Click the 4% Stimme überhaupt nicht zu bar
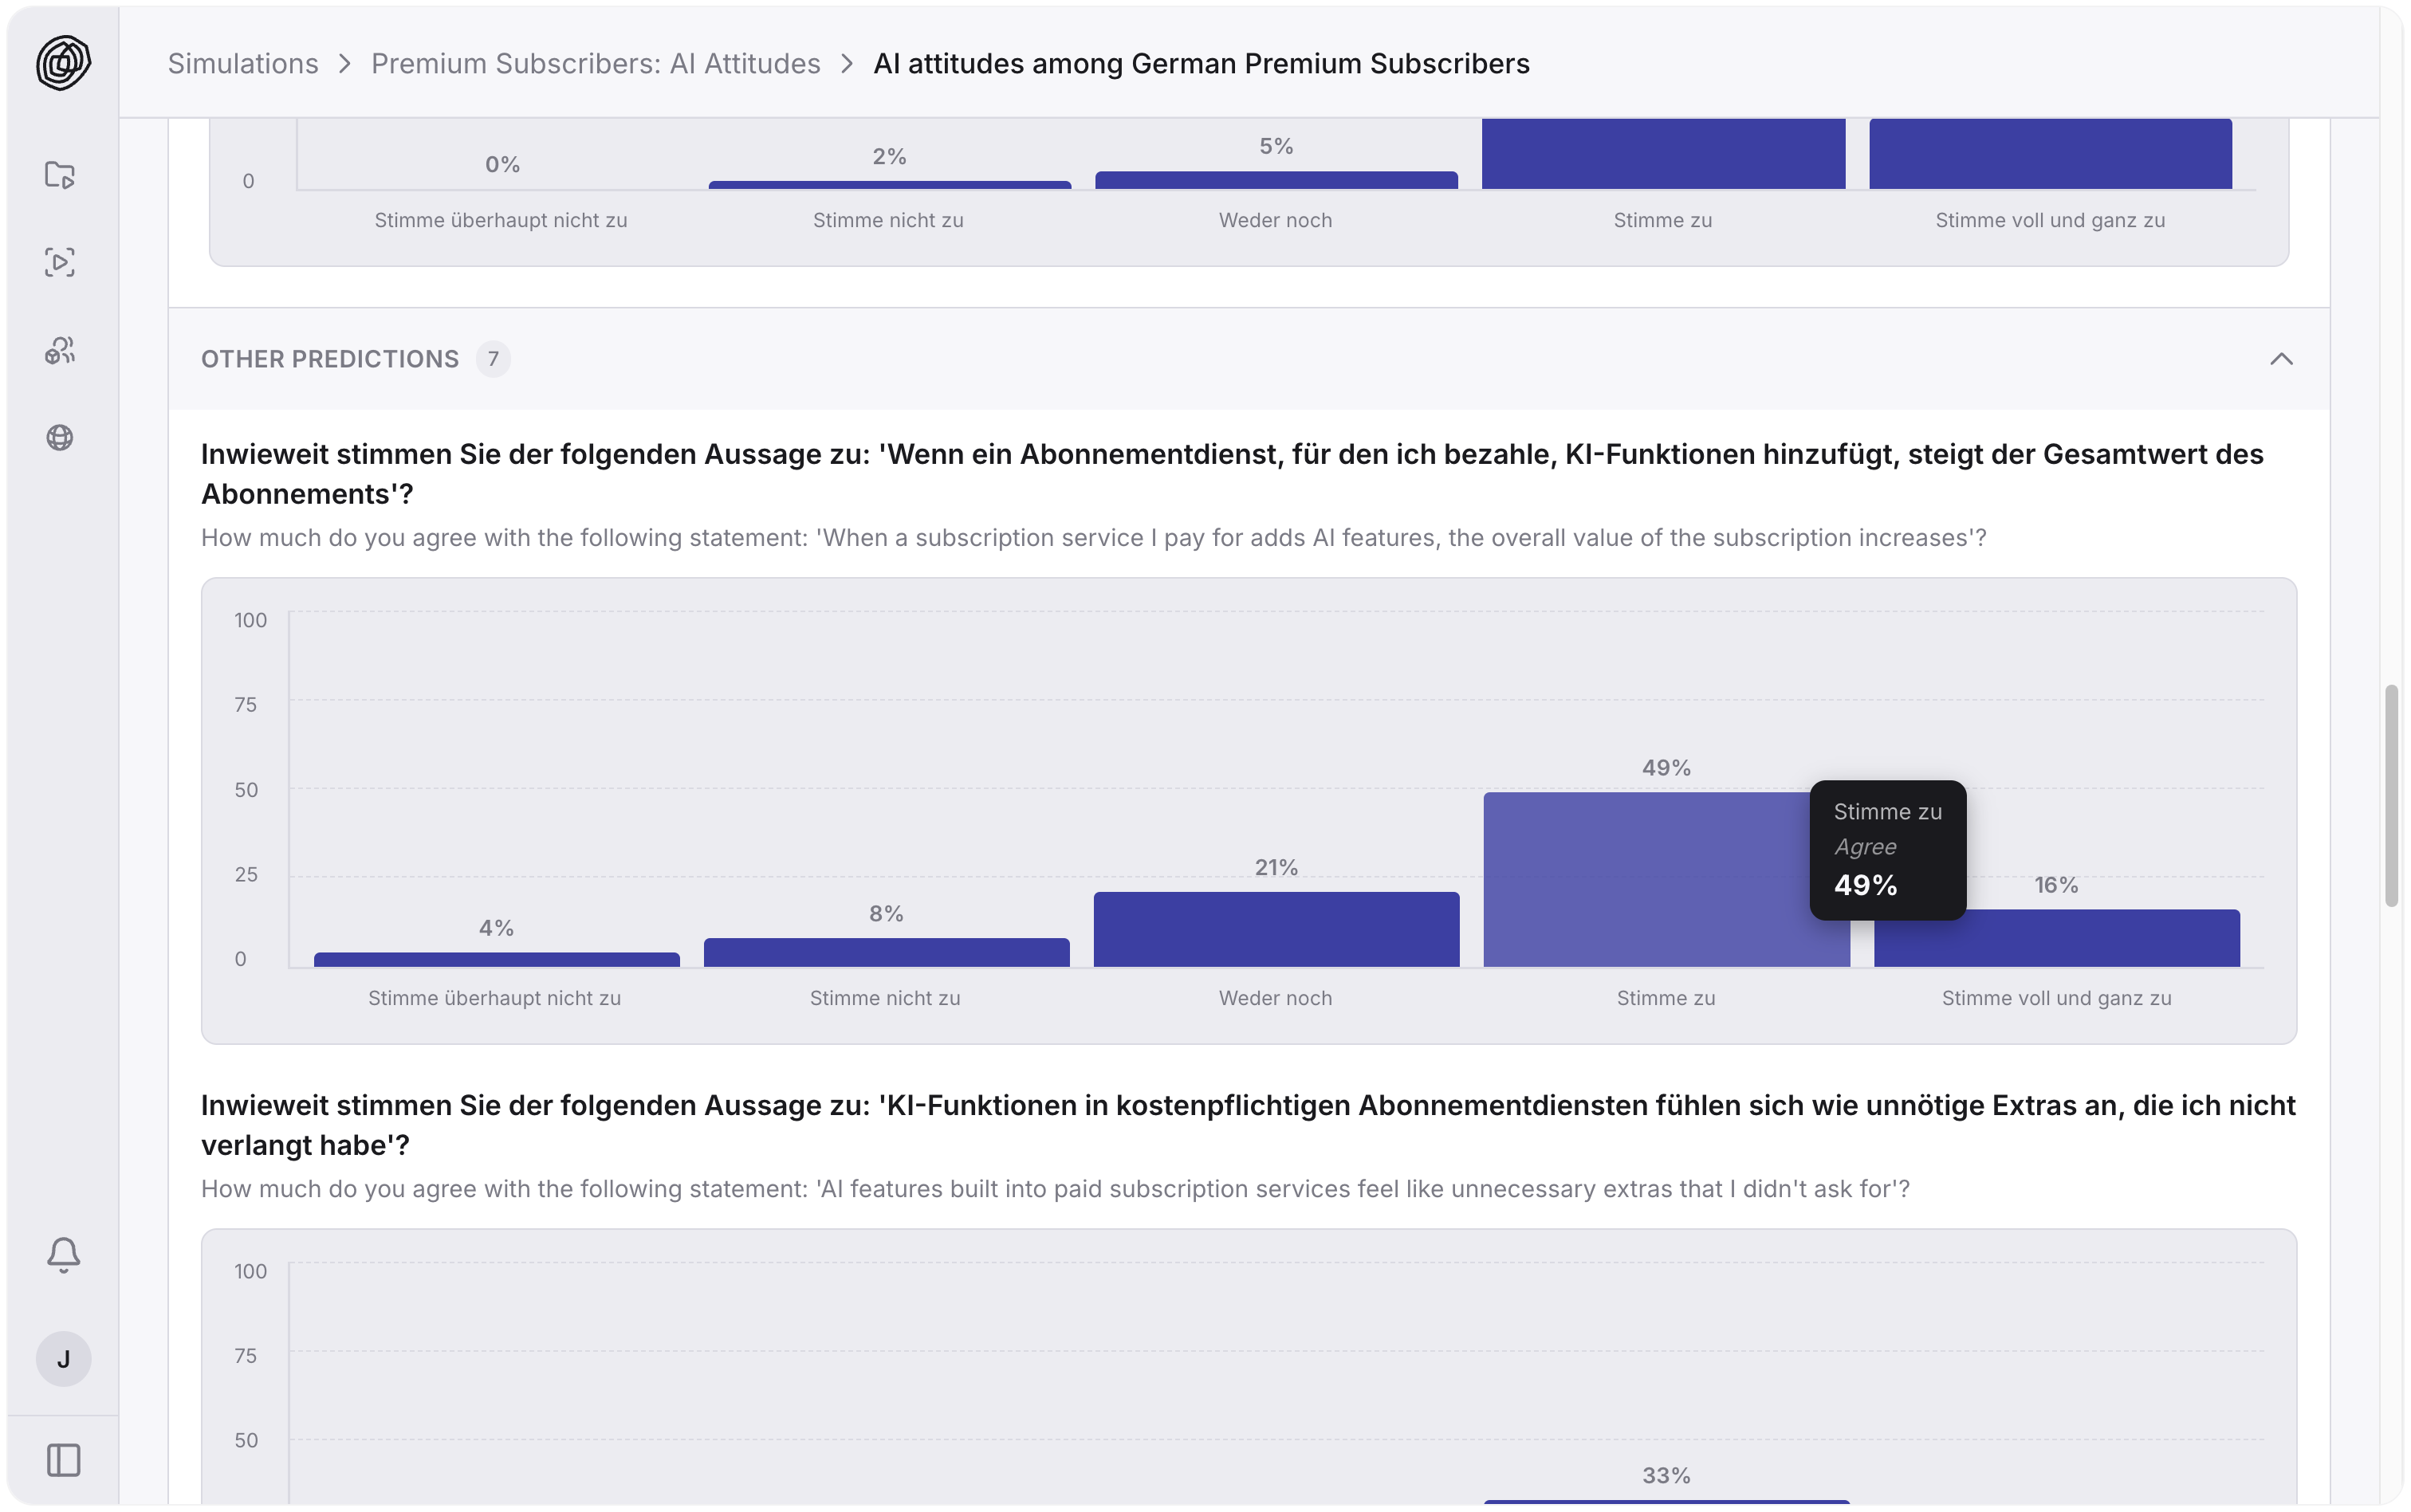 [496, 959]
